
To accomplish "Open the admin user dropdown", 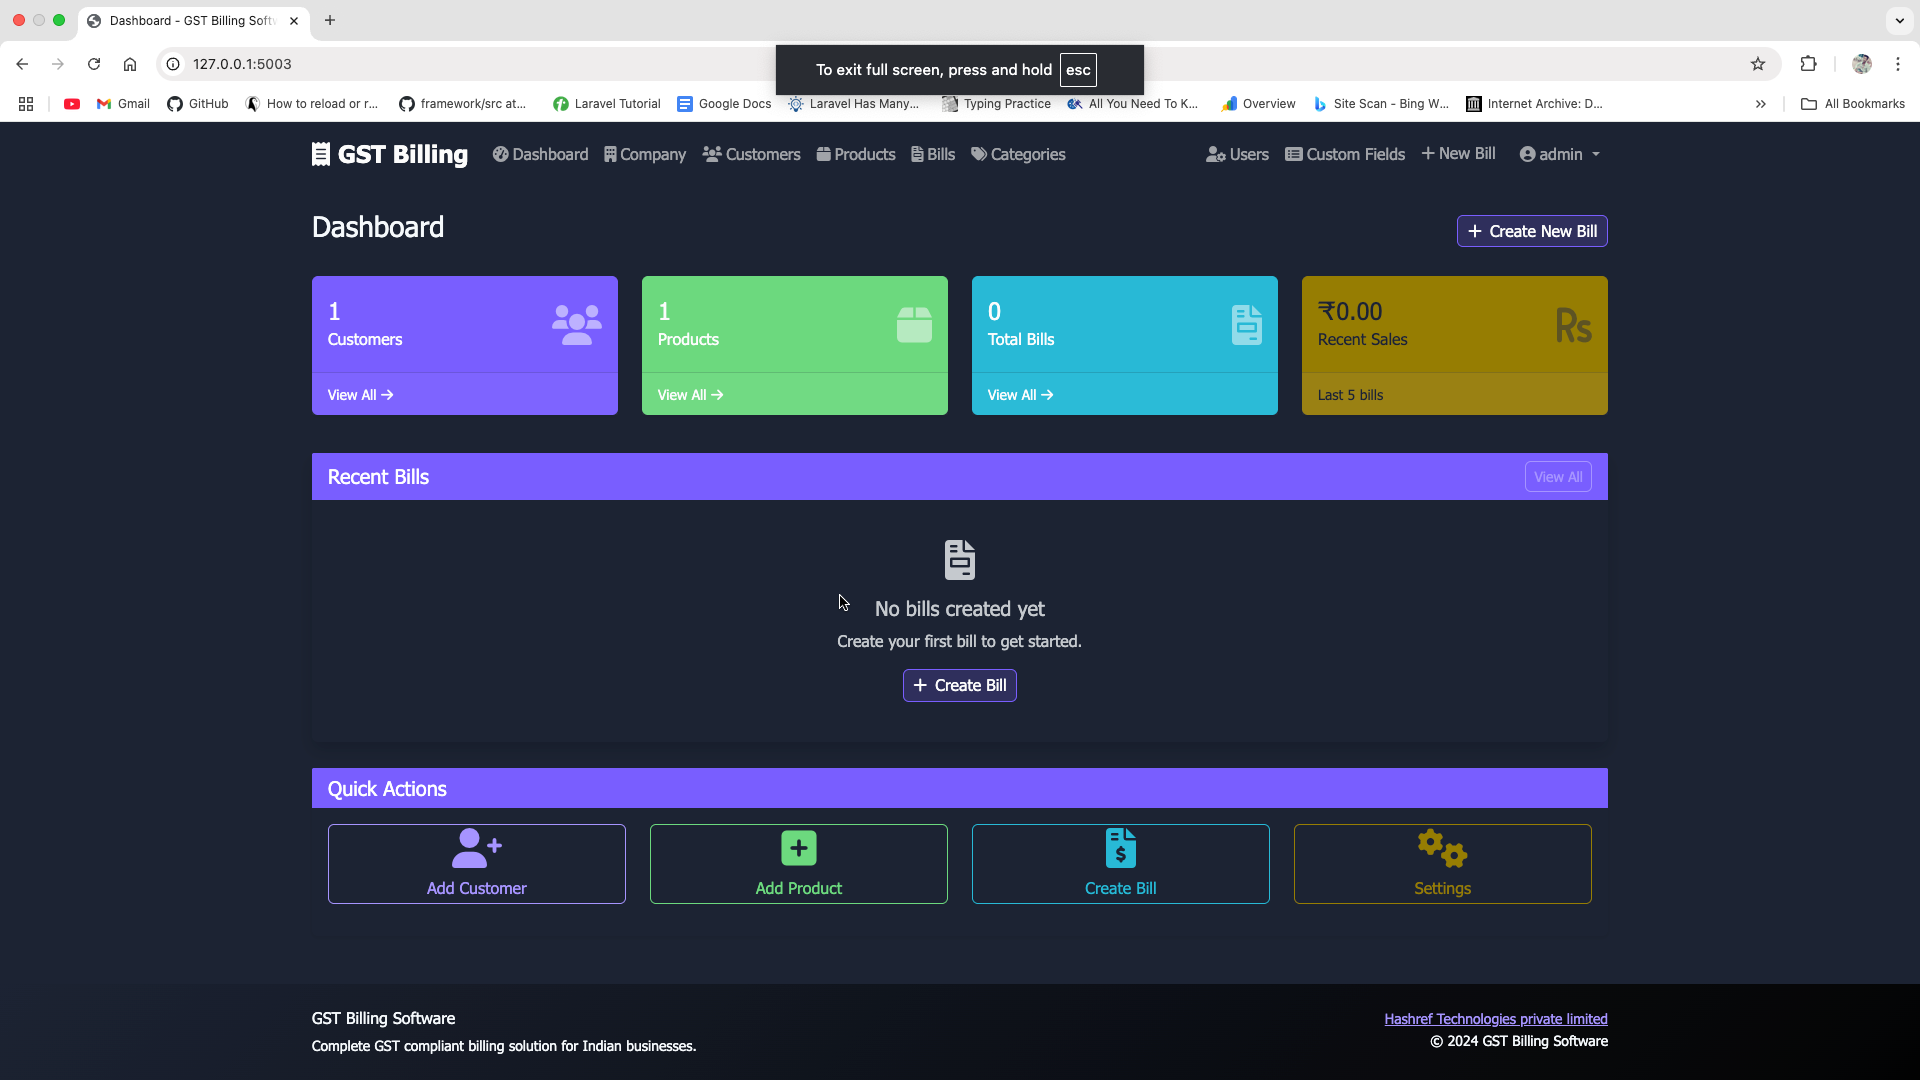I will pyautogui.click(x=1560, y=154).
